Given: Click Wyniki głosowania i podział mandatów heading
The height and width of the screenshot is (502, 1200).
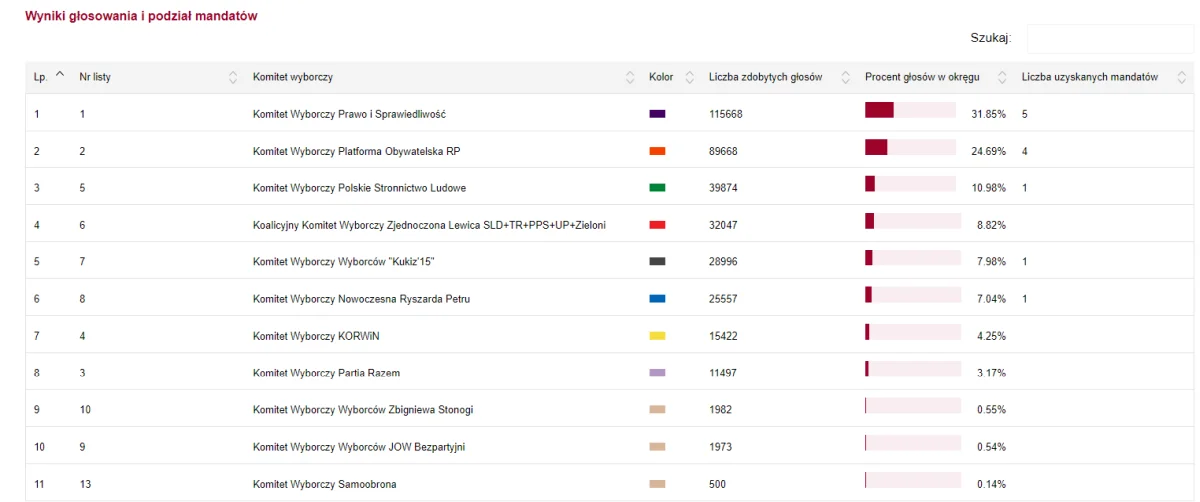Looking at the screenshot, I should 141,17.
